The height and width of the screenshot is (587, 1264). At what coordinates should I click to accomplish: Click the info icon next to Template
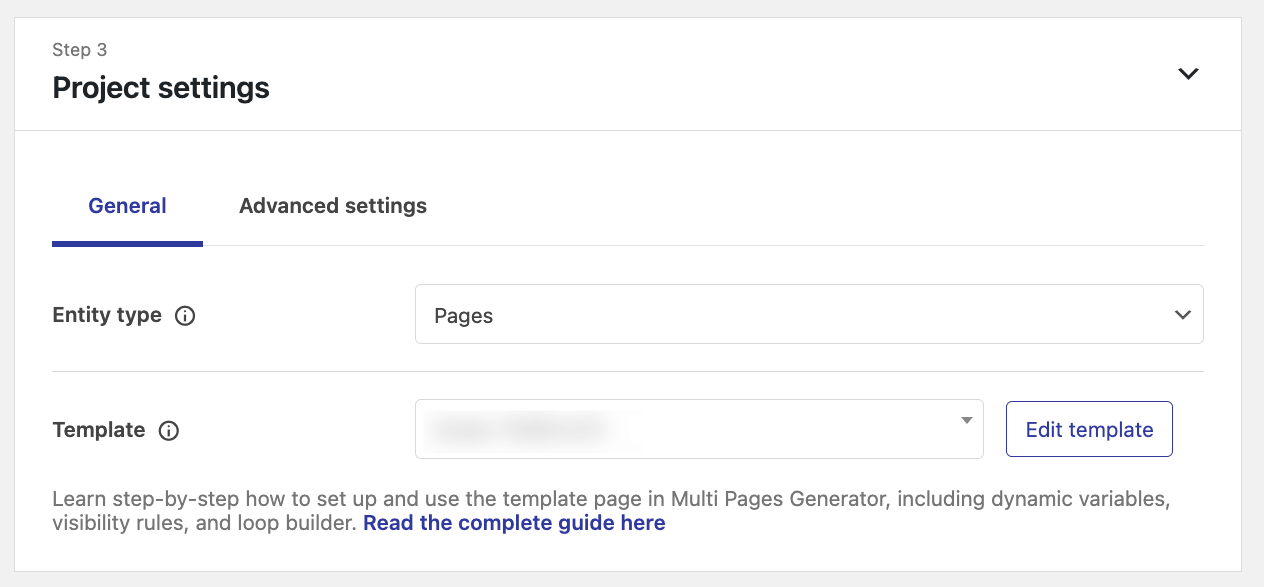pos(169,431)
